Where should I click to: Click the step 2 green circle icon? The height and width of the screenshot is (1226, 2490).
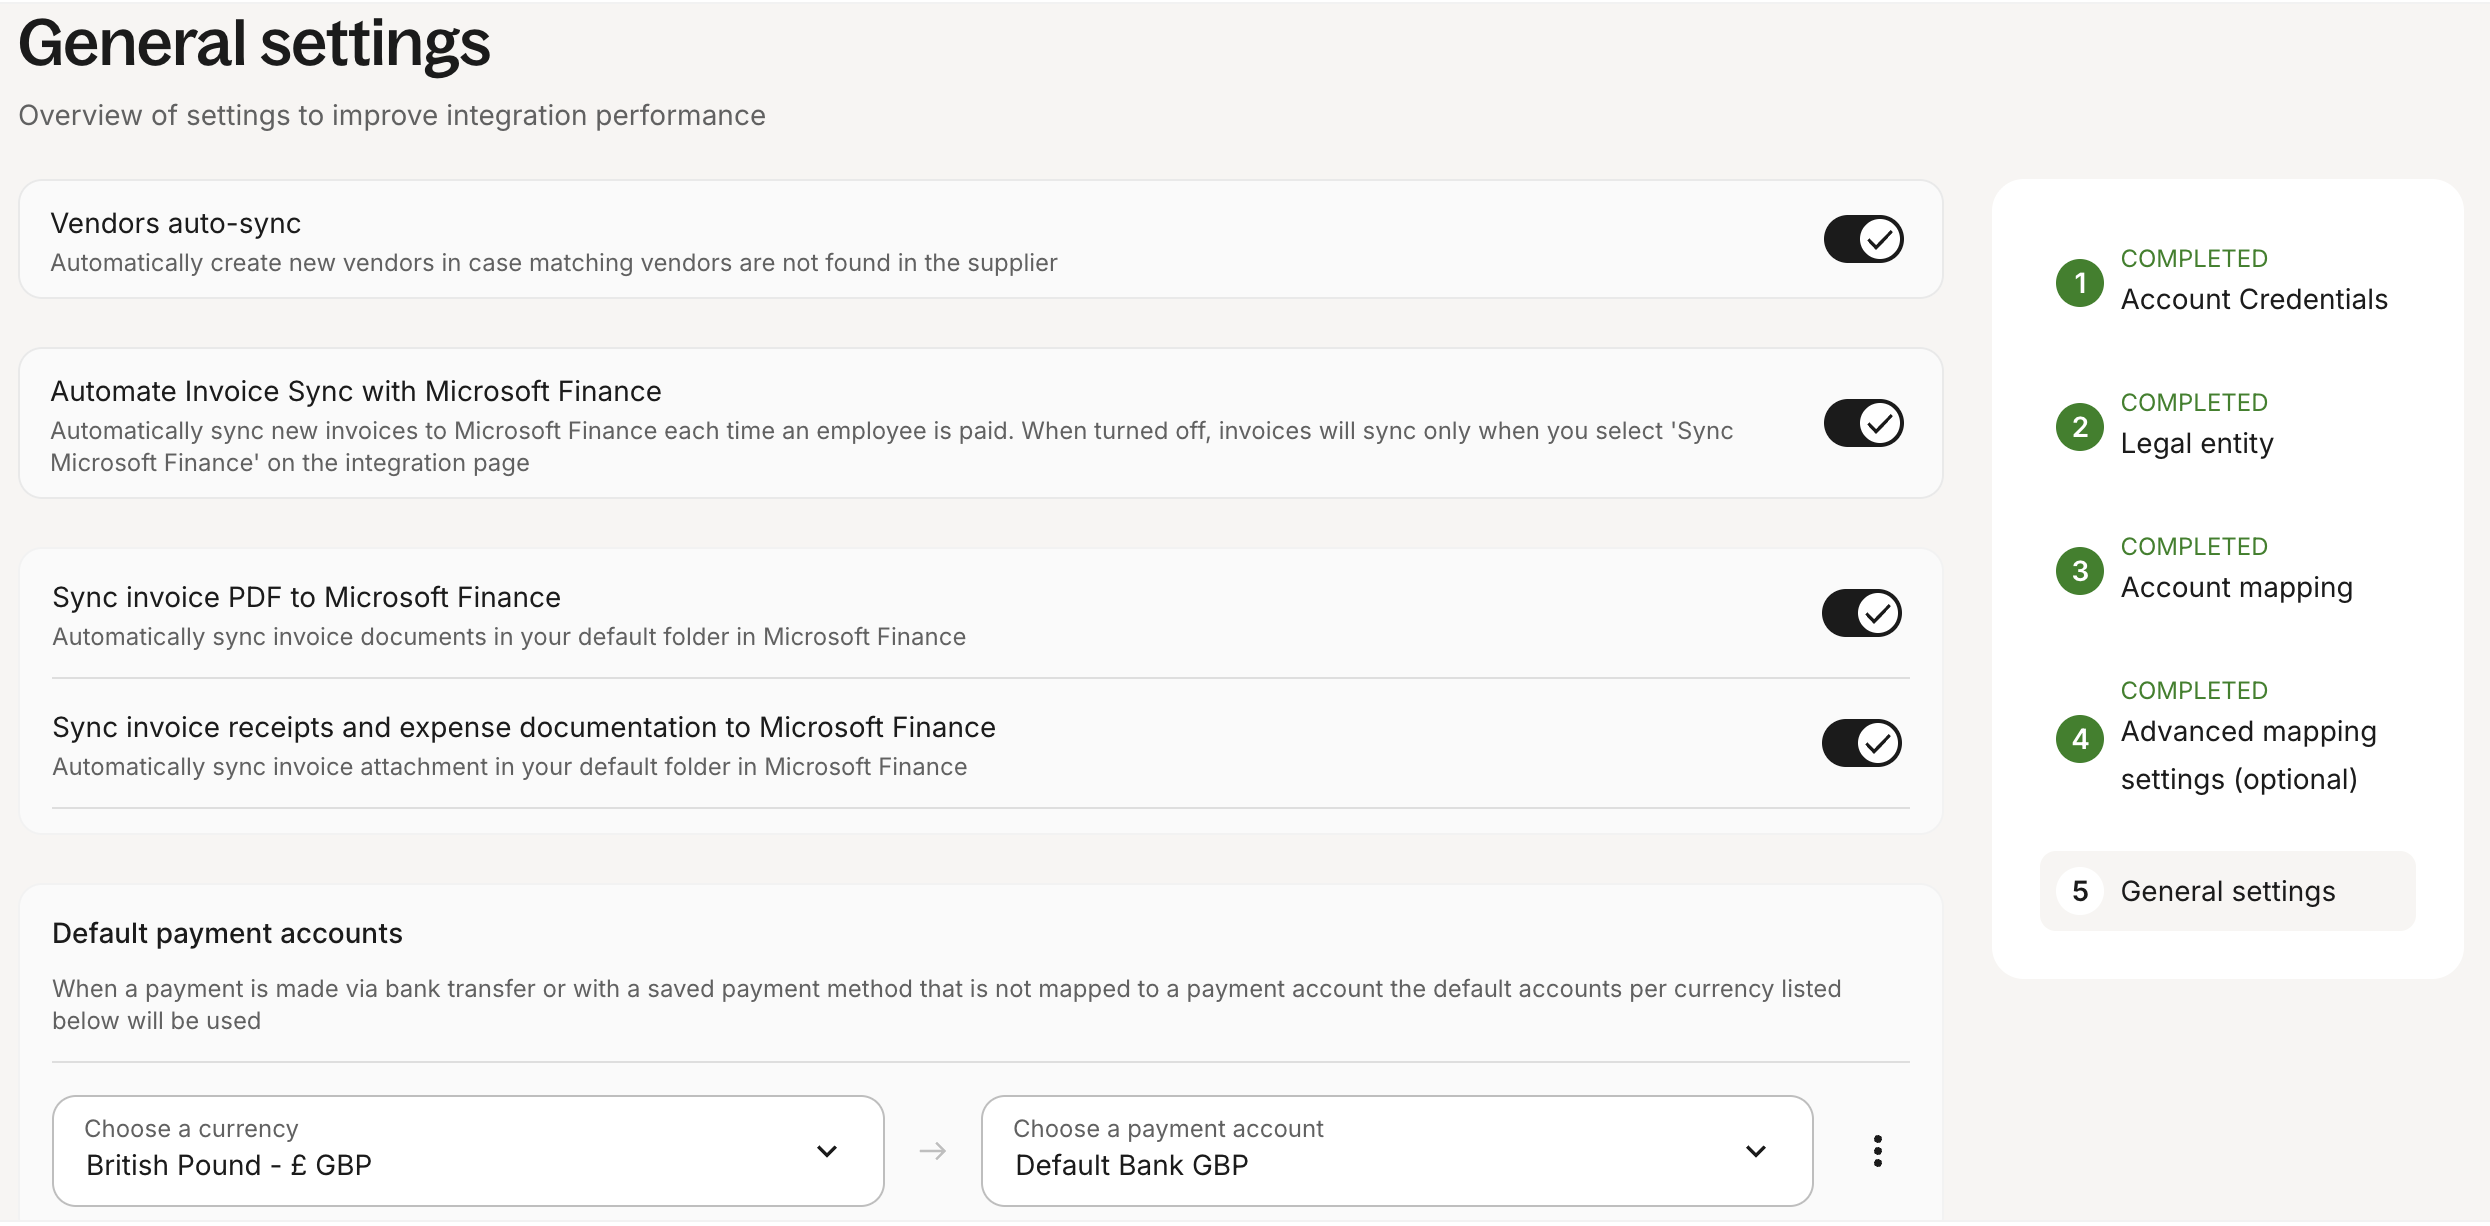tap(2080, 427)
